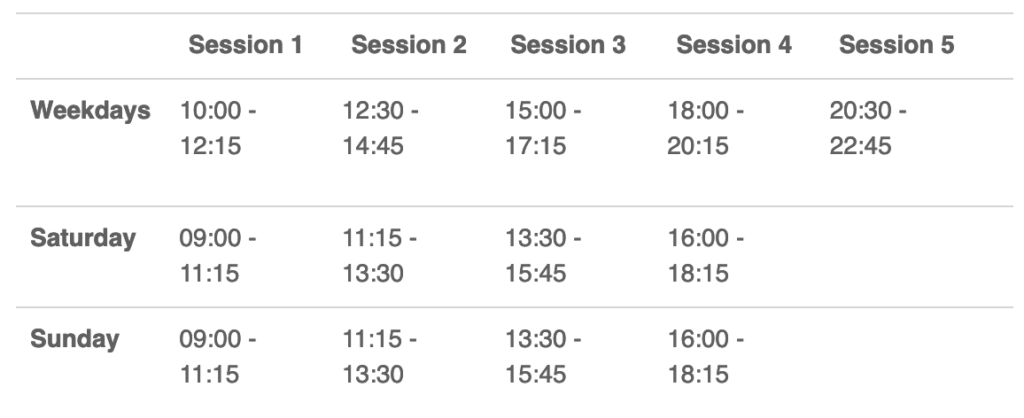The width and height of the screenshot is (1024, 418).
Task: Pick the Weekdays 12:30 - 14:45 slot
Action: pyautogui.click(x=381, y=128)
